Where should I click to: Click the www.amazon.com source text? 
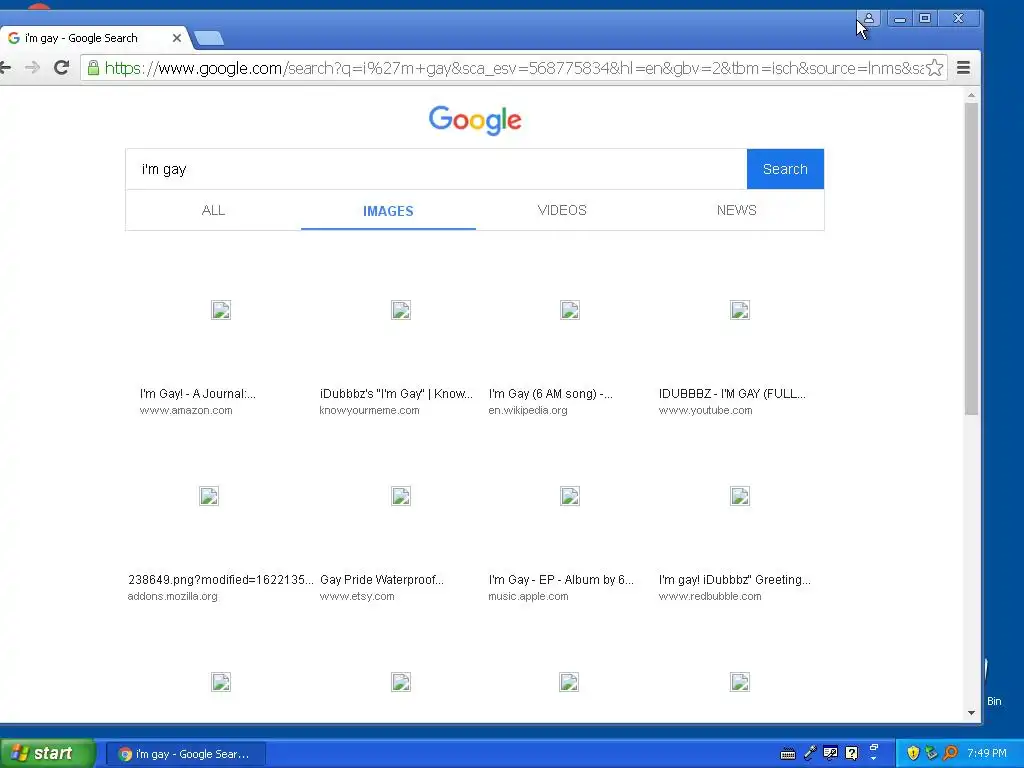186,410
